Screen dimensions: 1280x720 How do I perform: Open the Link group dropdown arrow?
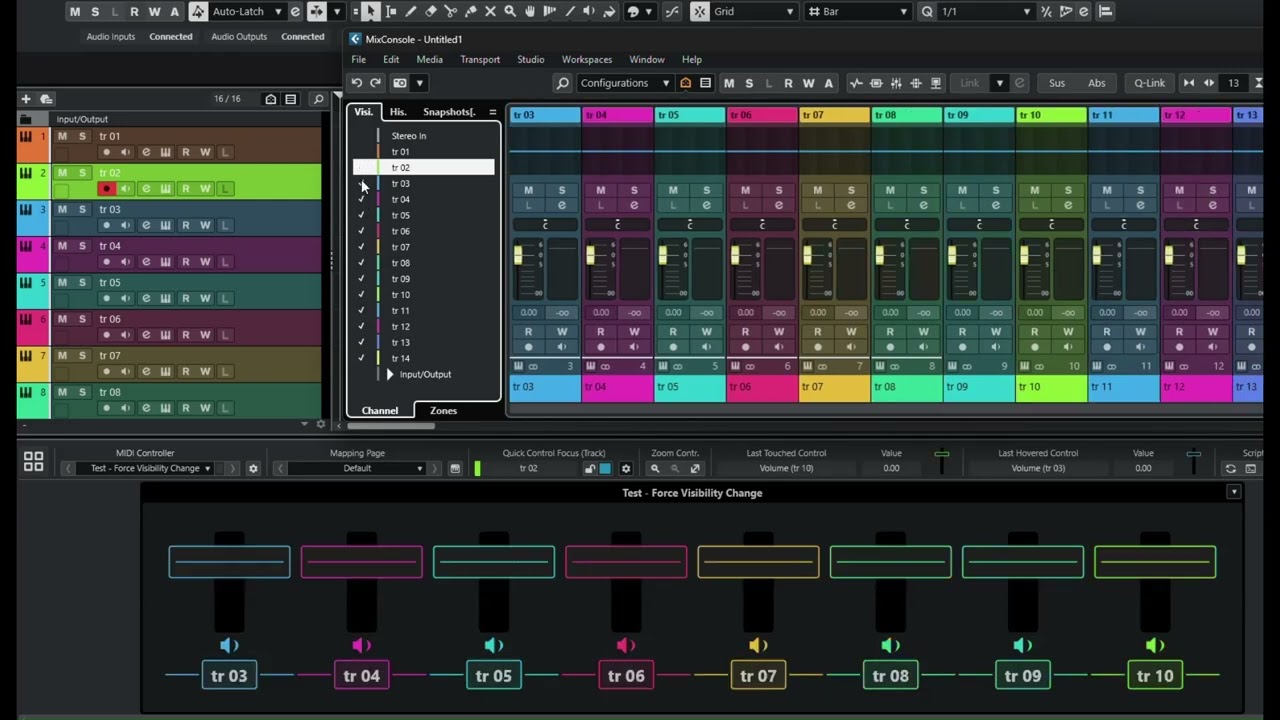pyautogui.click(x=999, y=83)
